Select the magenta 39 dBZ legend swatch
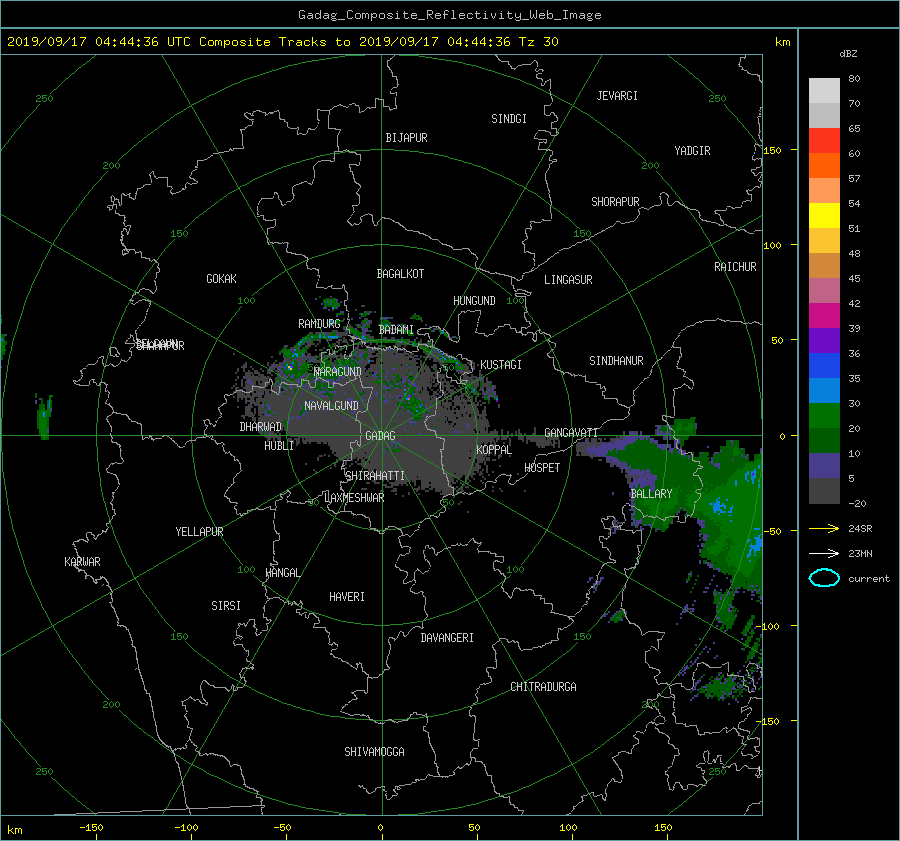900x841 pixels. (x=824, y=316)
